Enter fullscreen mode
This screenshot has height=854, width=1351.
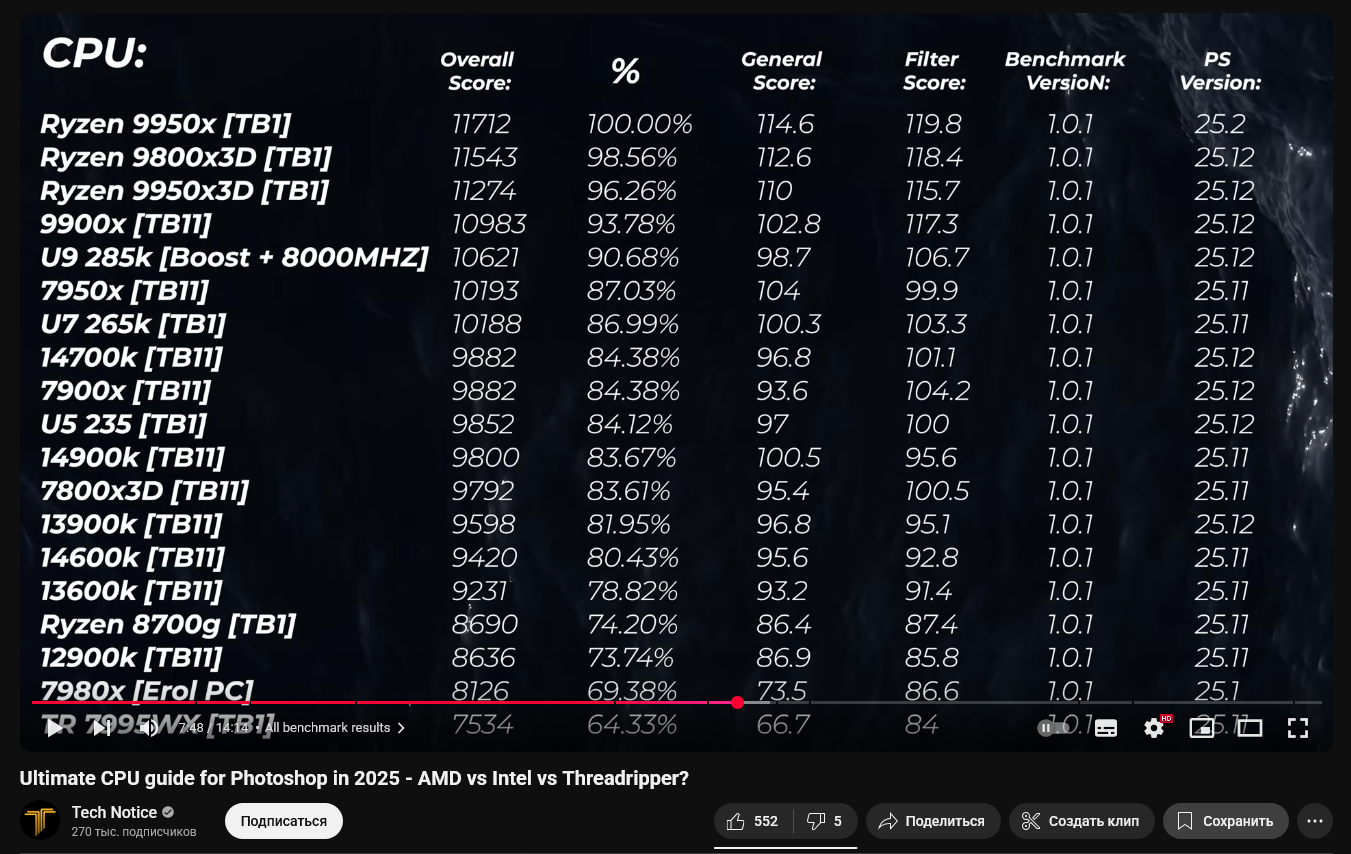pos(1298,728)
